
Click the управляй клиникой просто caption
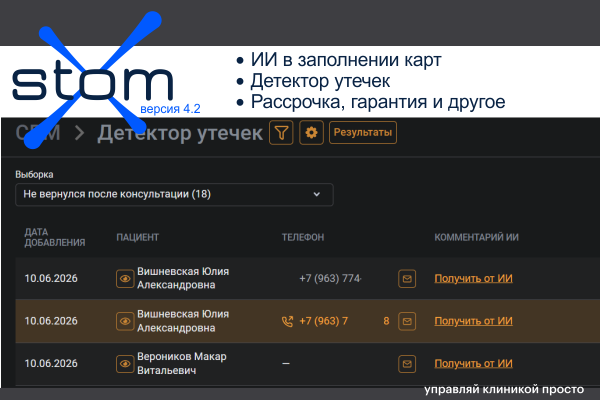[x=504, y=390]
